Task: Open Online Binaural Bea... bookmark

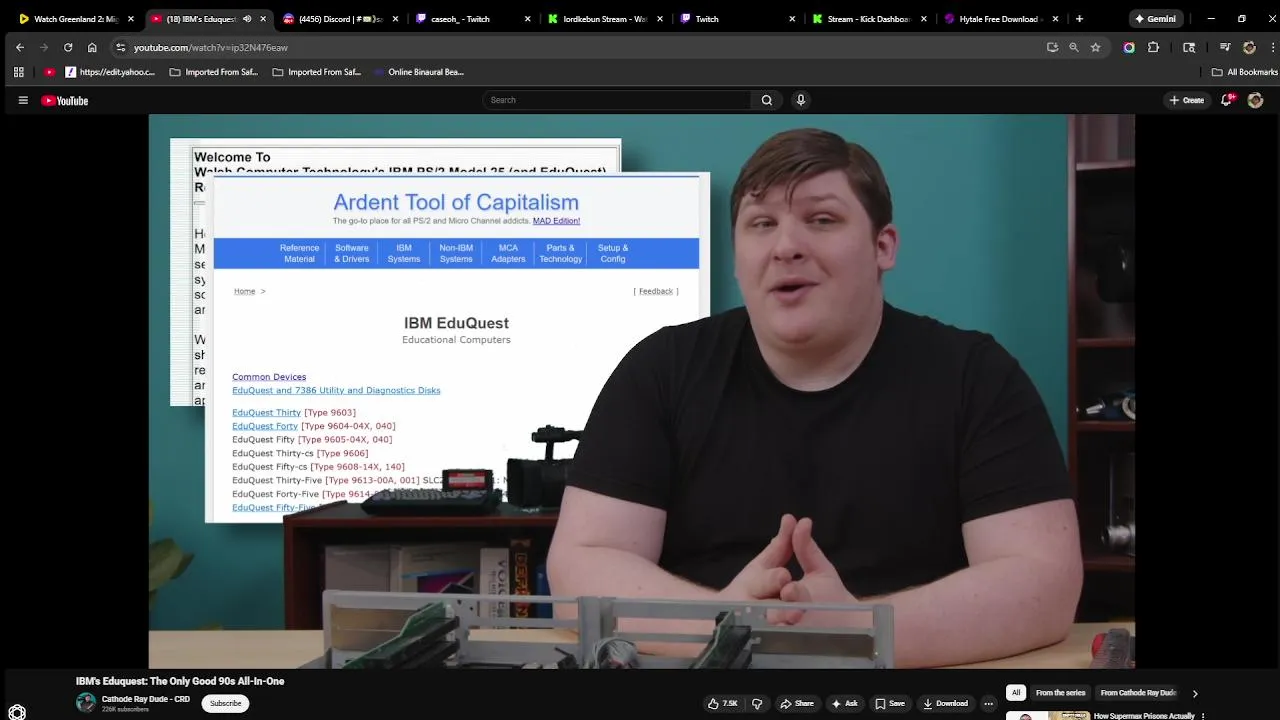Action: pyautogui.click(x=418, y=72)
